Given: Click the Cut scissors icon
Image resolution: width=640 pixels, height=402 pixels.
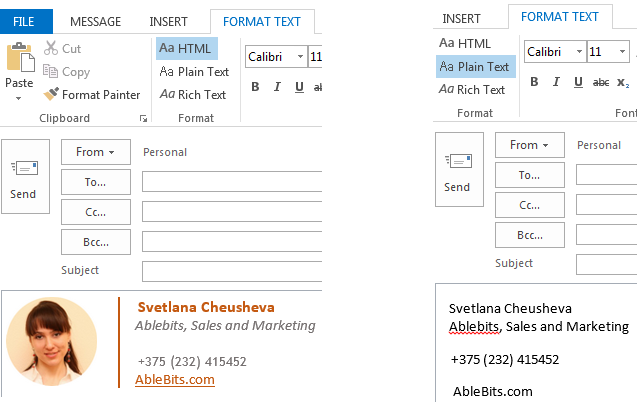Looking at the screenshot, I should [51, 49].
